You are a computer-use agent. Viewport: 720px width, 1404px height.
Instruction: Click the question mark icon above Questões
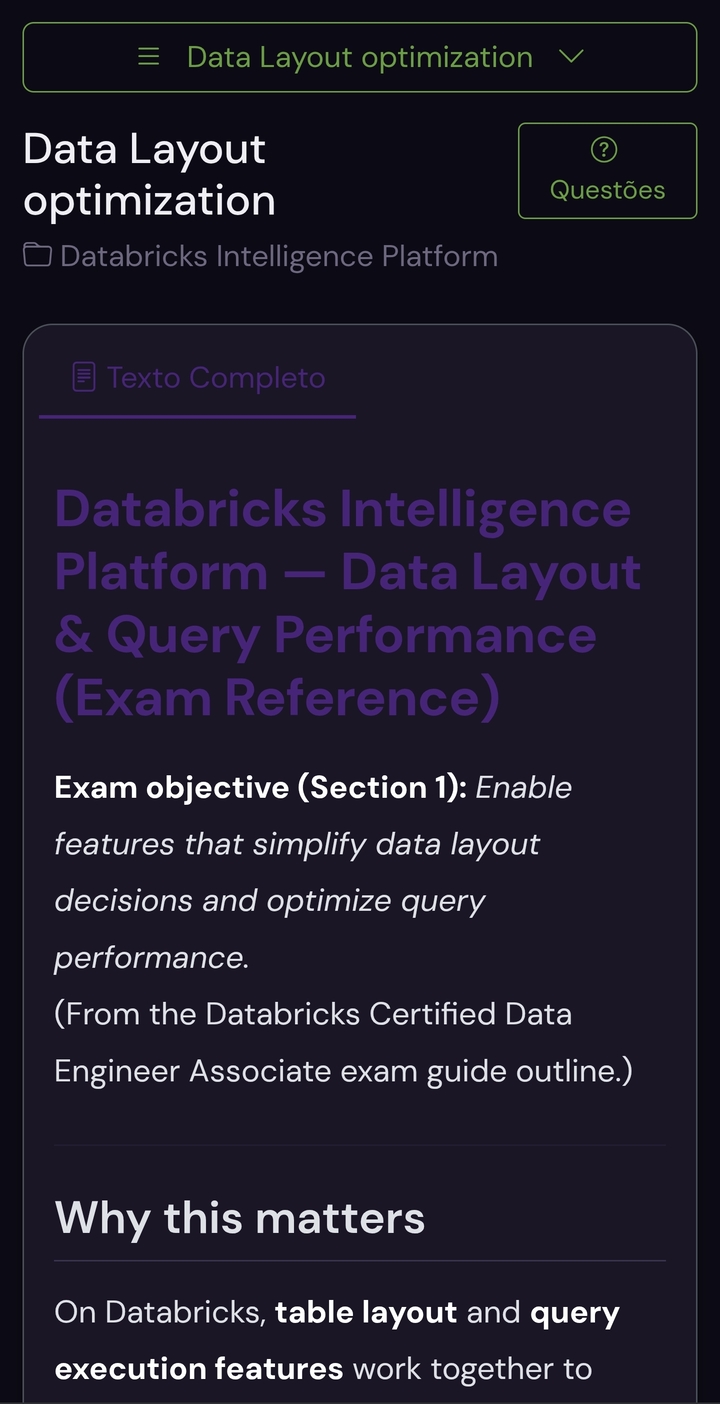click(x=604, y=150)
